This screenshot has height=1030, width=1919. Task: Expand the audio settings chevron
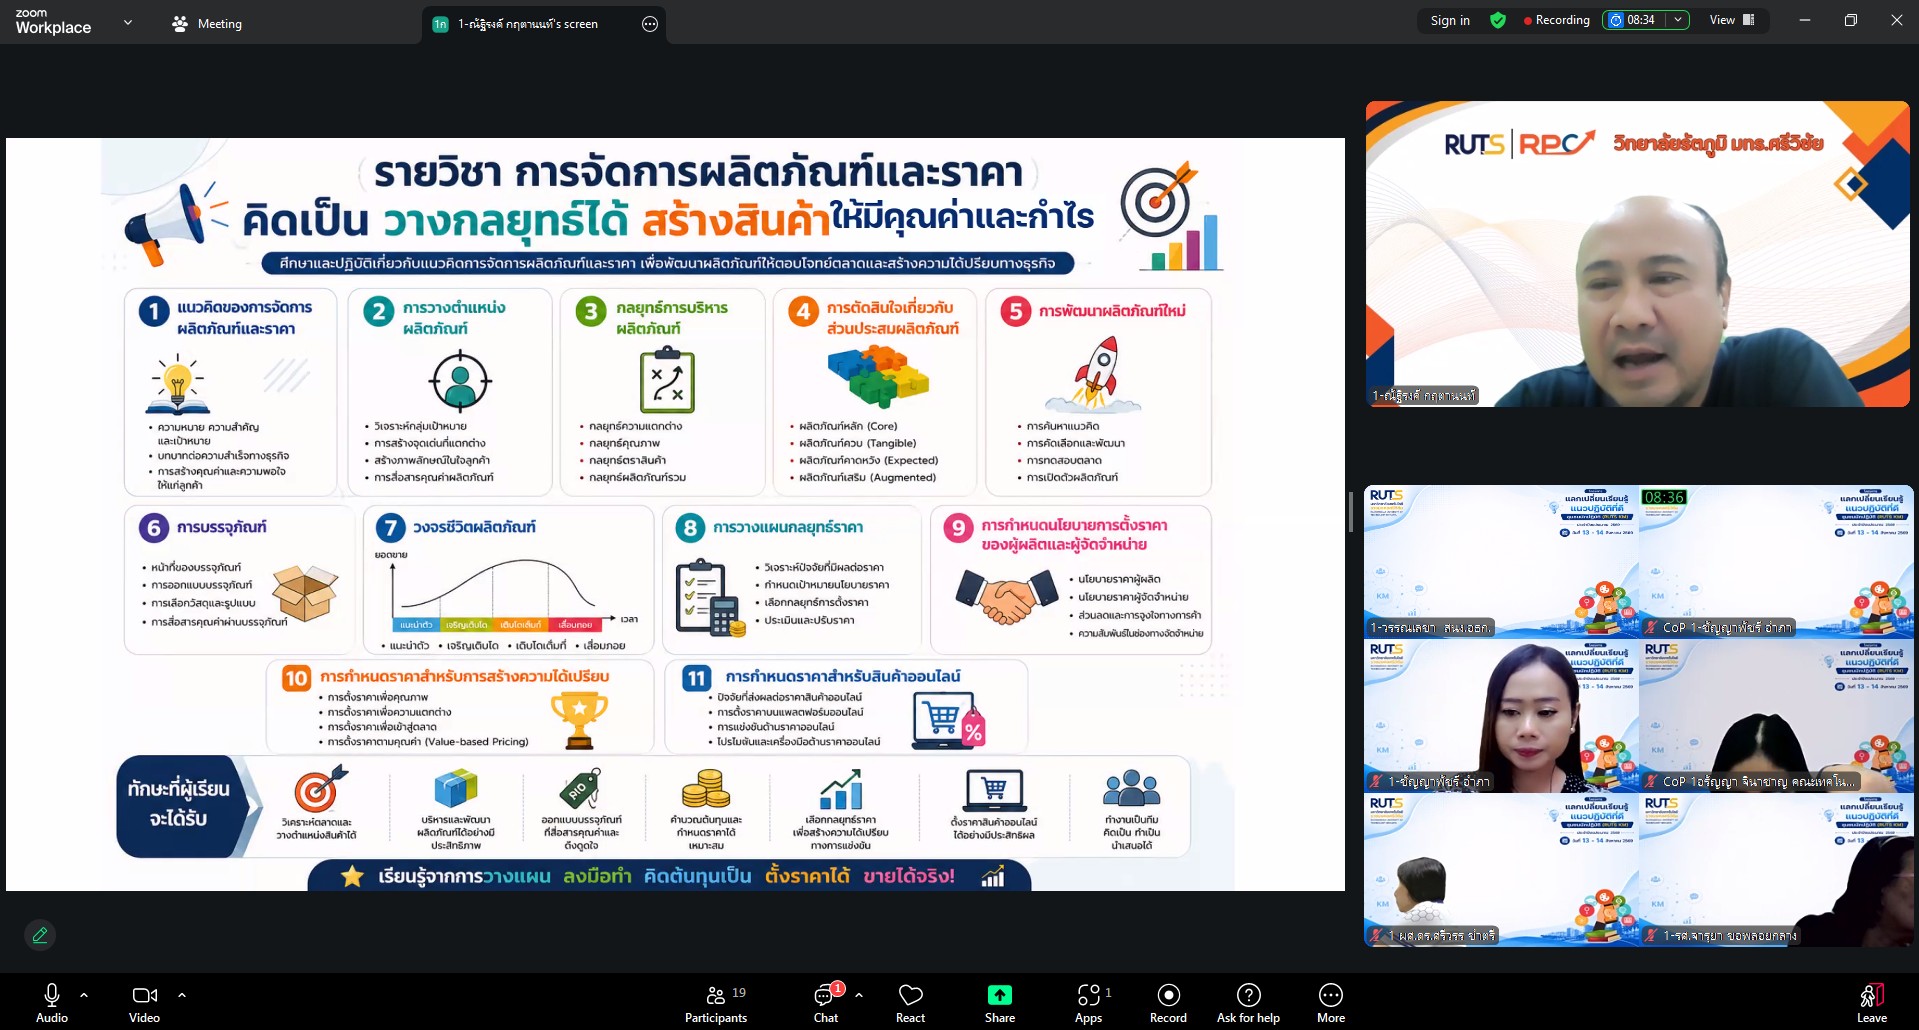[84, 995]
